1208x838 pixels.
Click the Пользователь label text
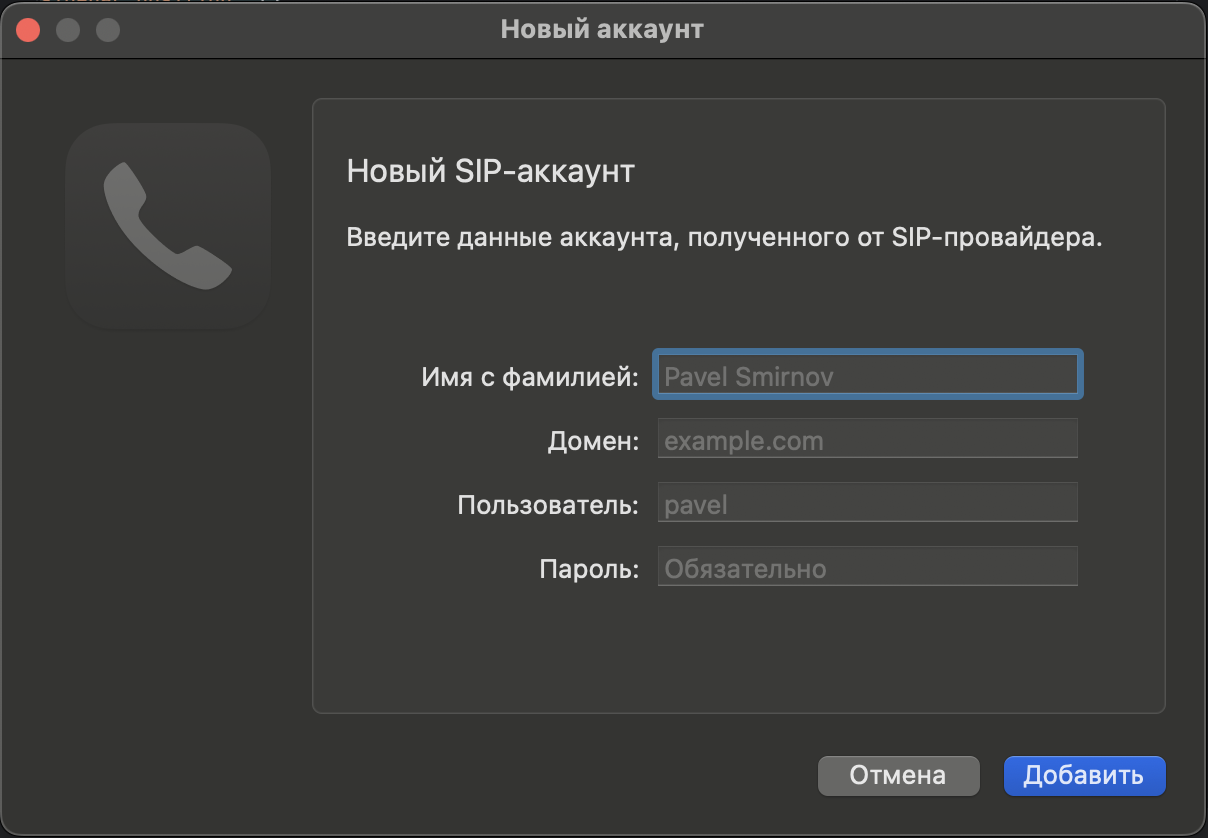(548, 505)
